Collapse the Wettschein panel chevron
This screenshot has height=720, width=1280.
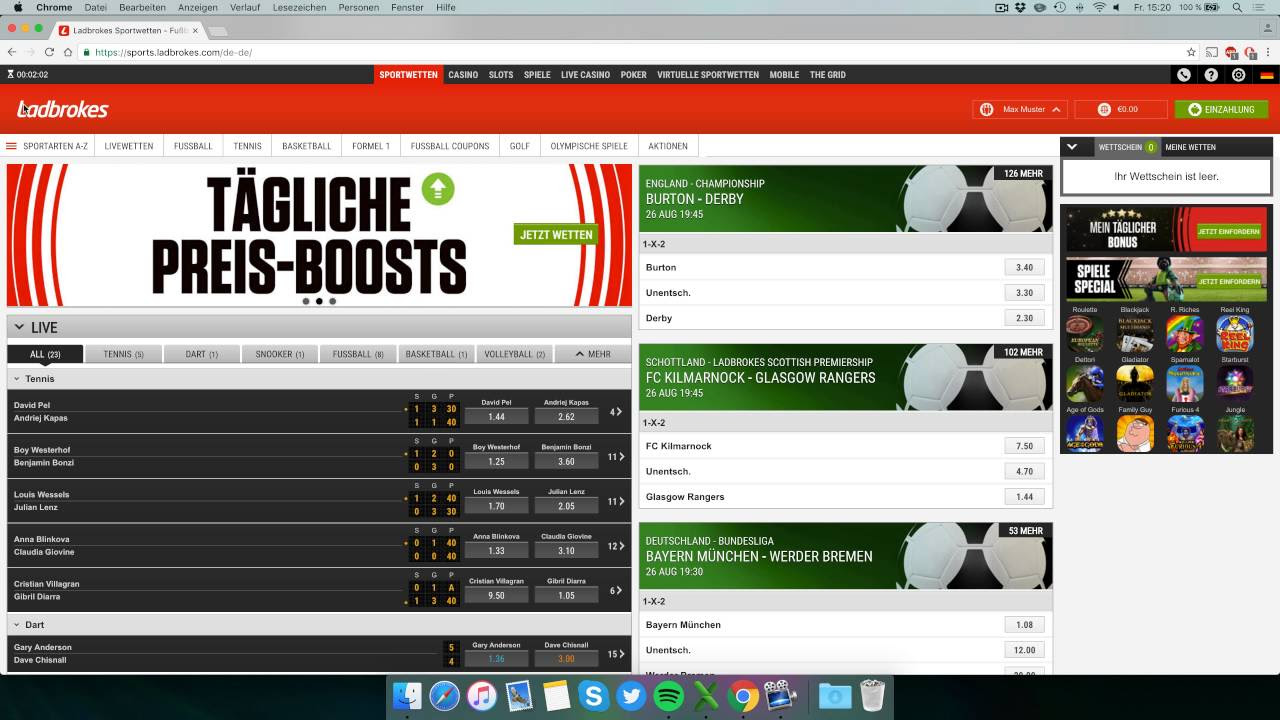(1072, 147)
